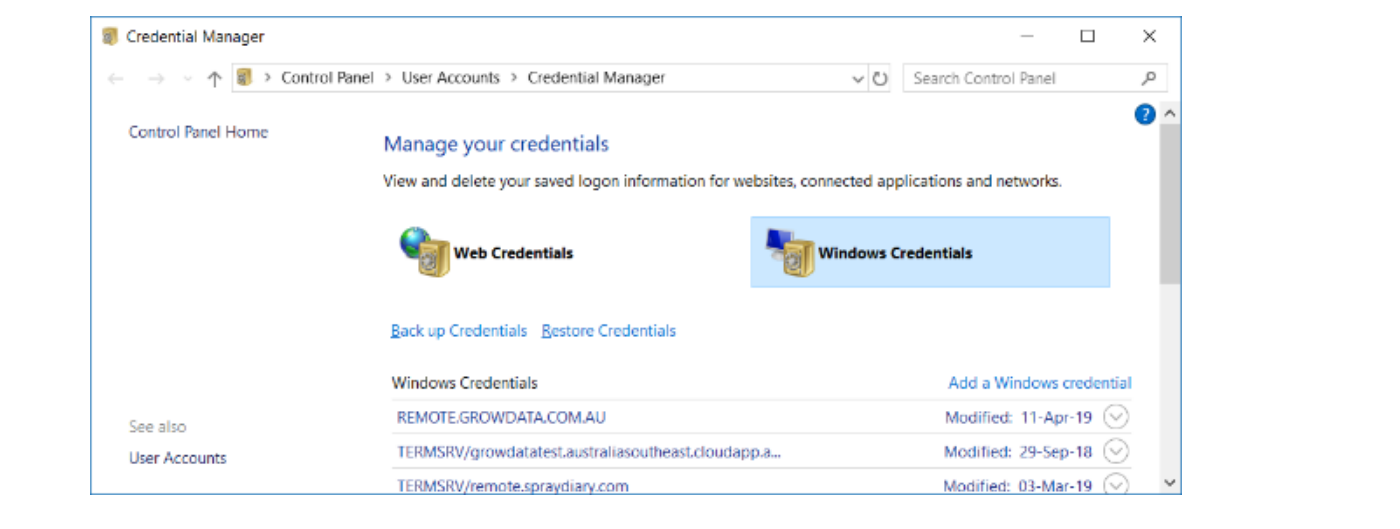This screenshot has height=529, width=1400.
Task: Open Help with the blue question icon
Action: [x=1145, y=115]
